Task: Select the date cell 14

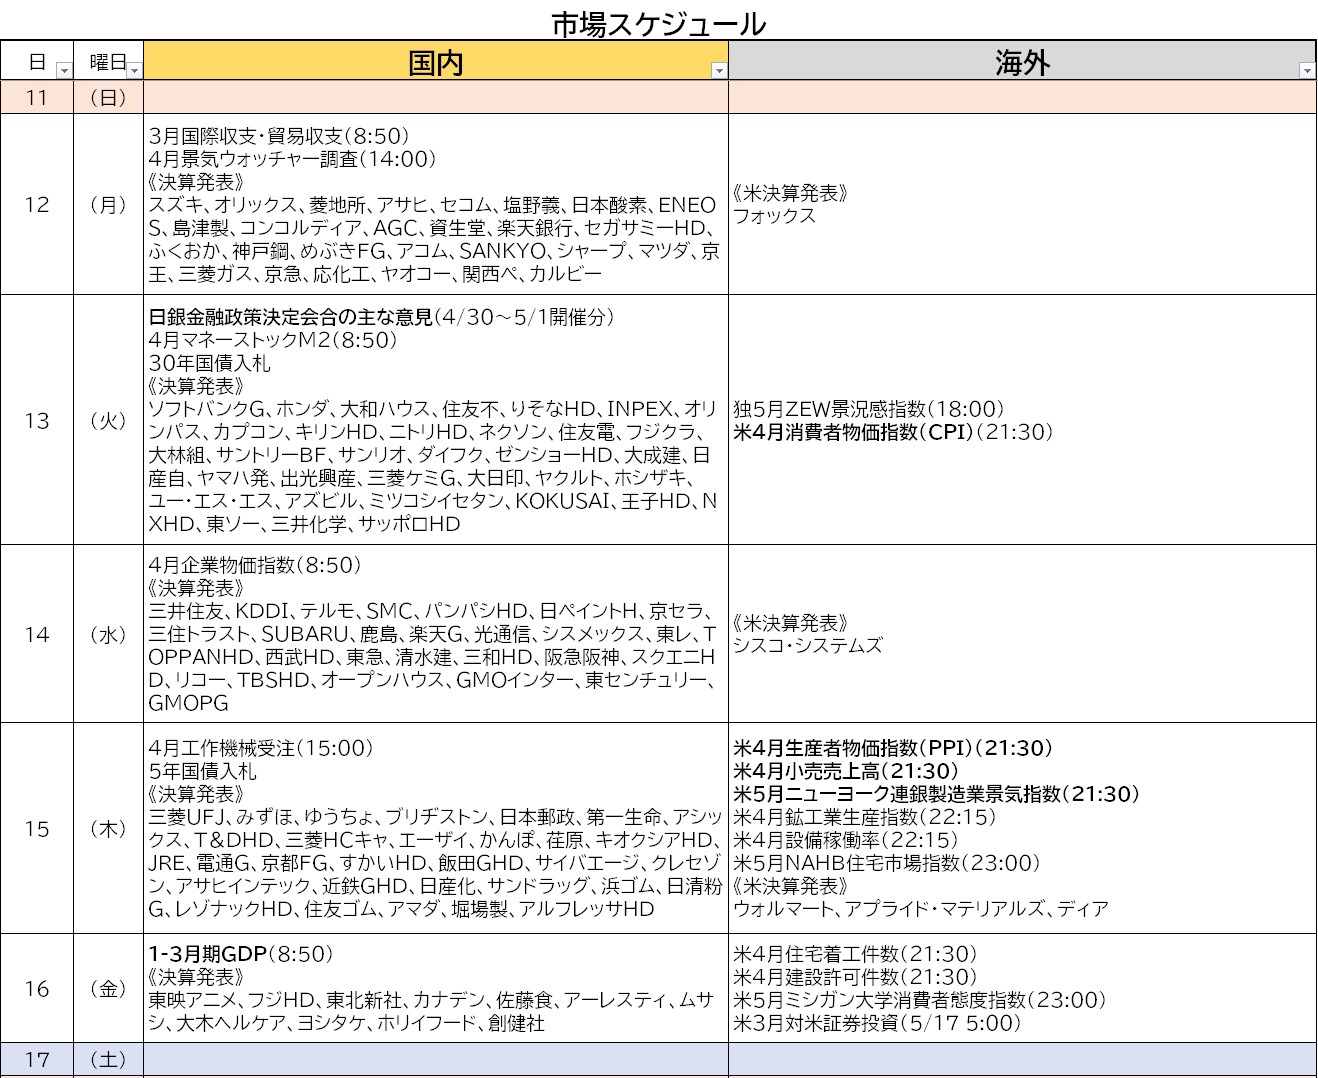Action: [37, 634]
